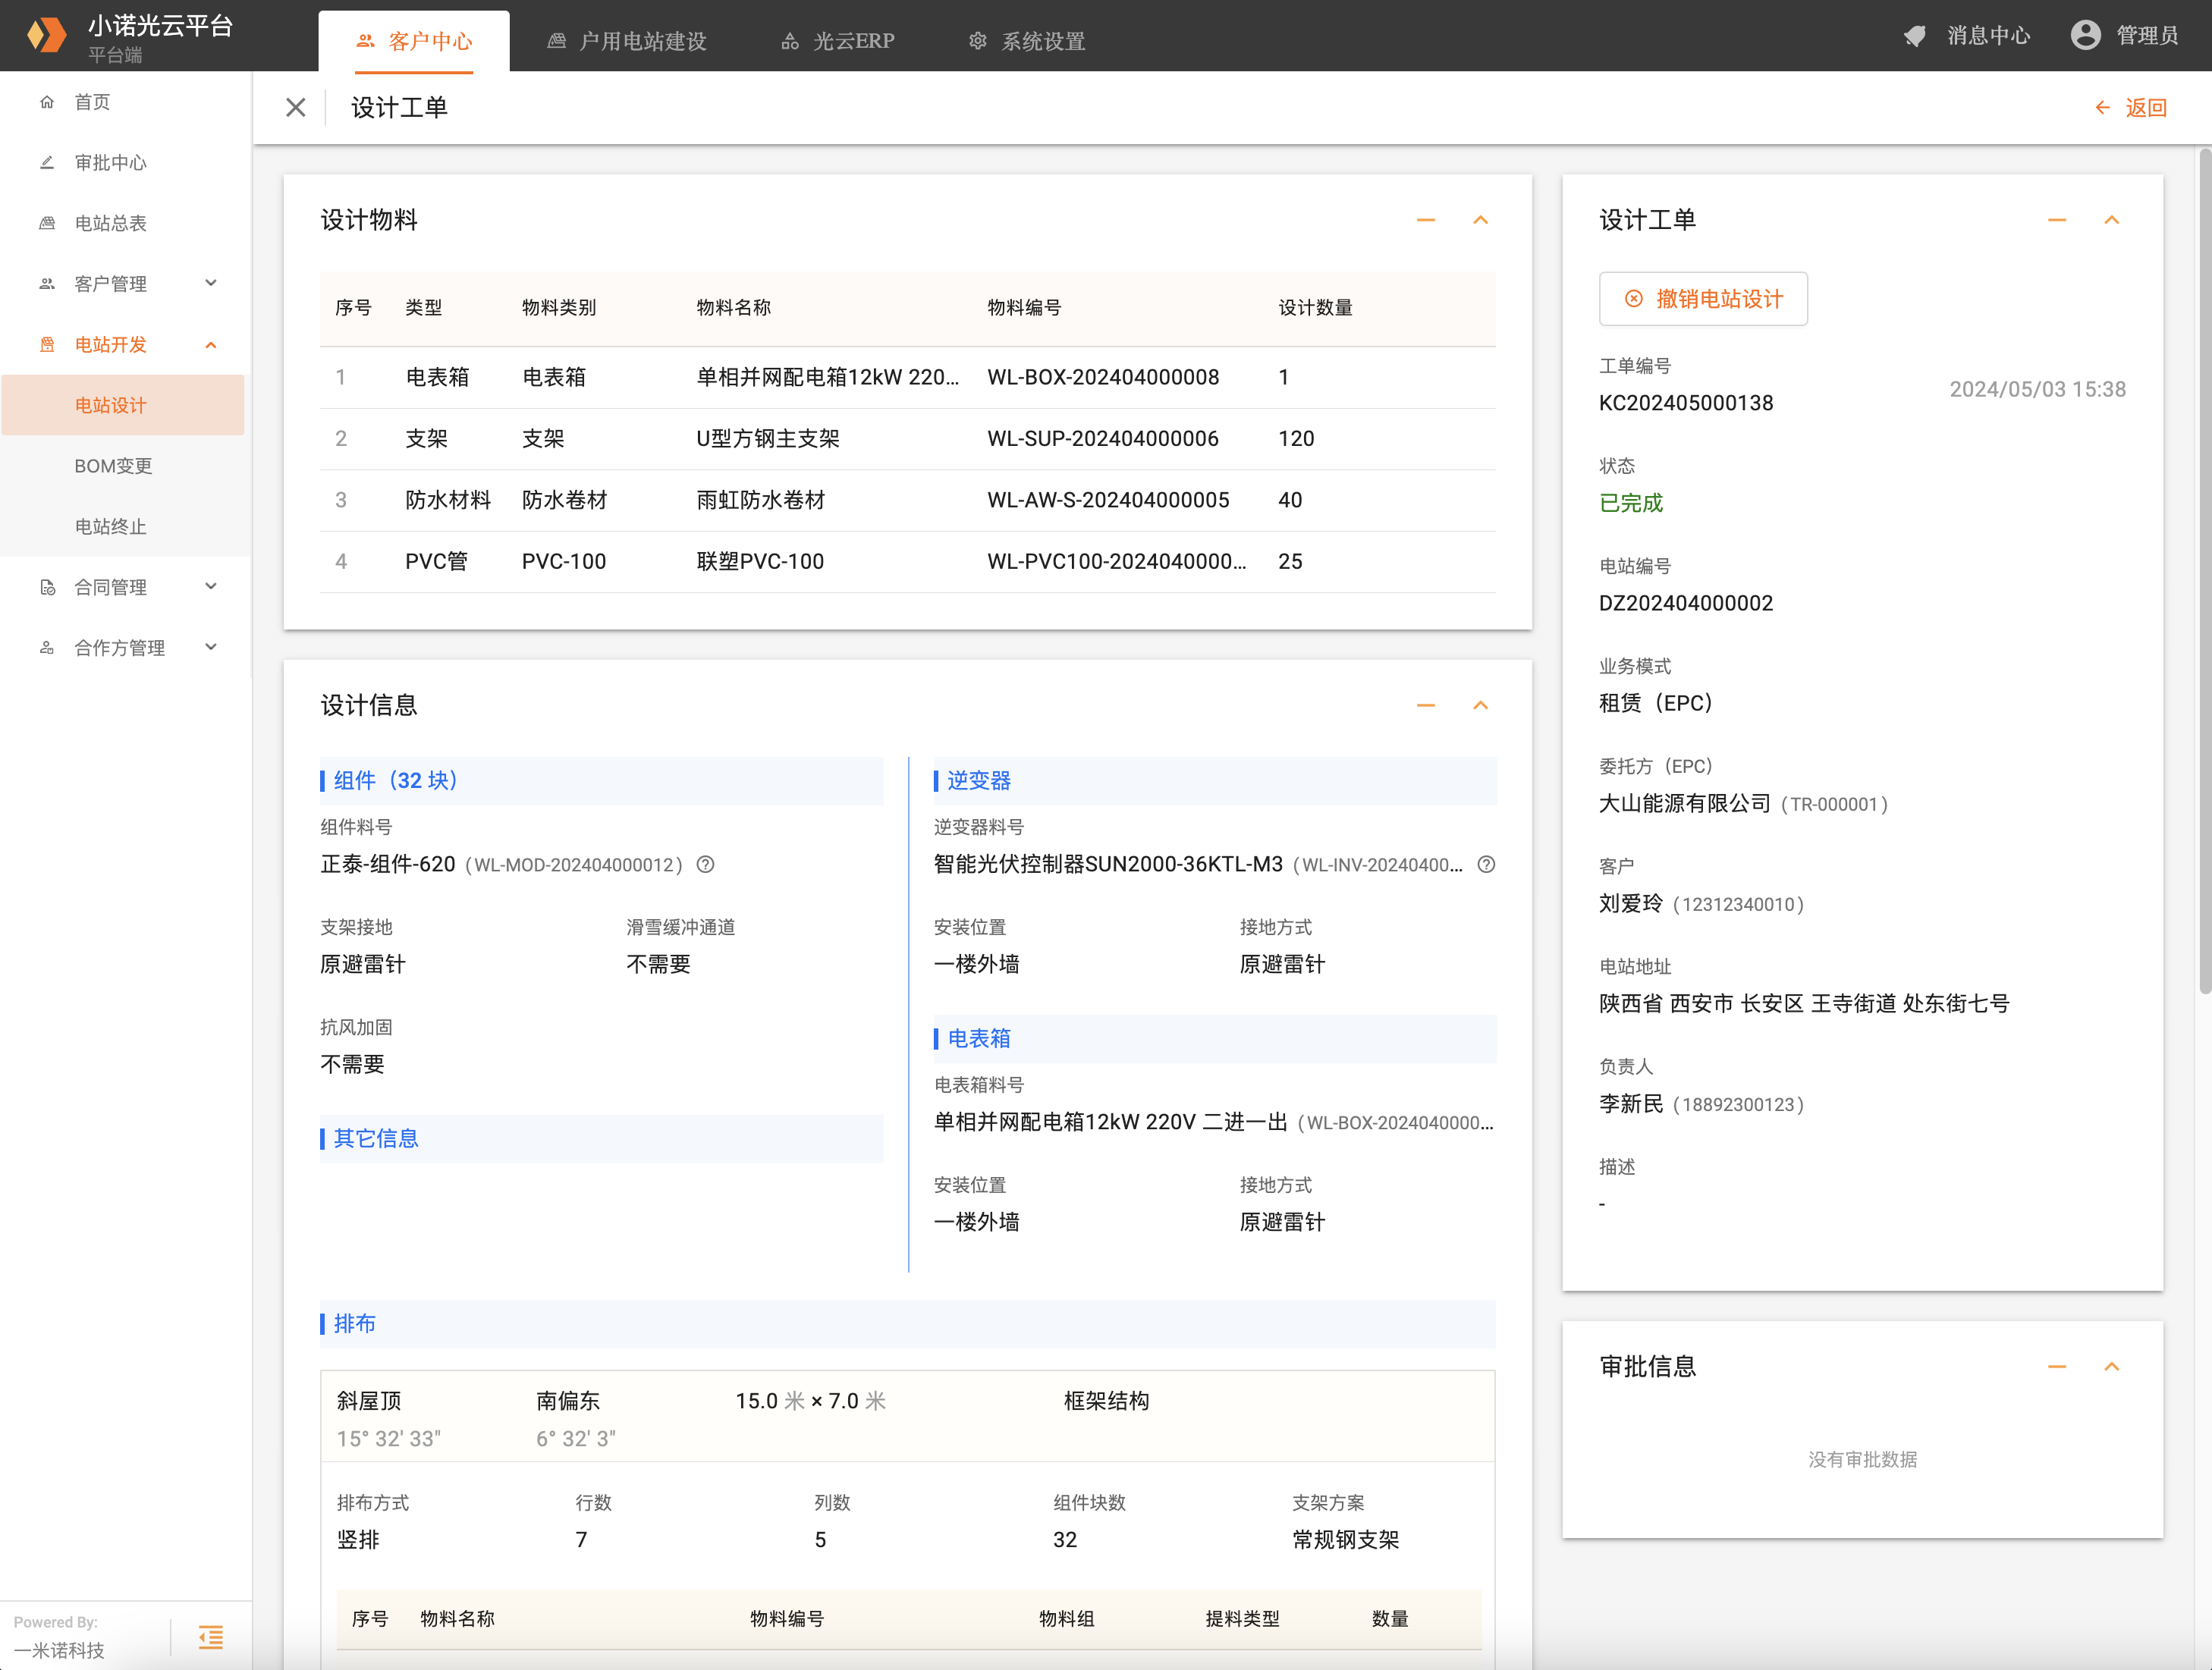The width and height of the screenshot is (2212, 1670).
Task: Click the 电站开发 building icon
Action: (47, 344)
